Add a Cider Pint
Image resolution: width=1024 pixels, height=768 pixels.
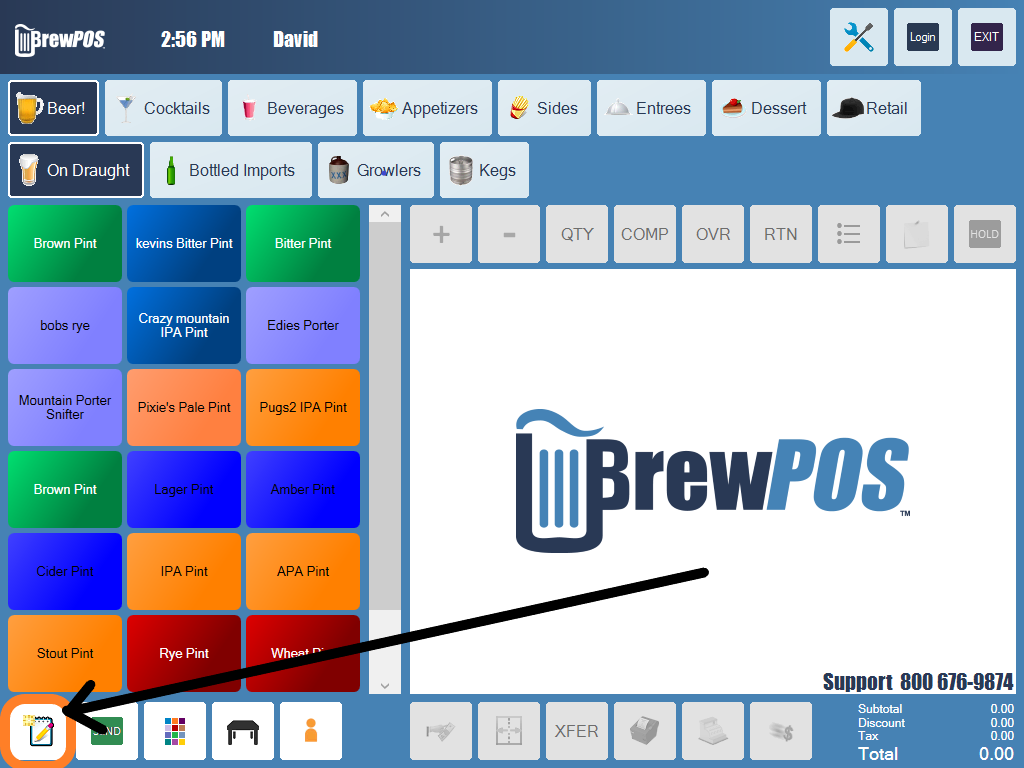[65, 571]
